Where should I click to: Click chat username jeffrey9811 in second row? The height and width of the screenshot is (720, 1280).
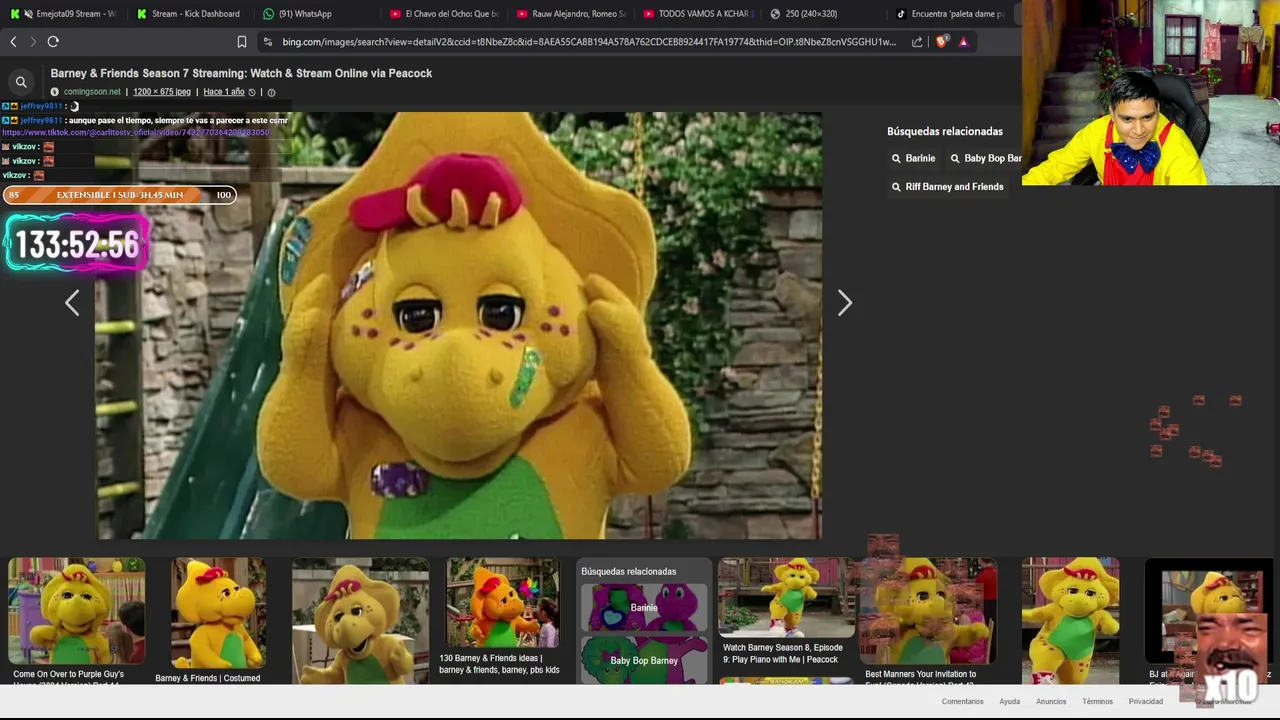click(41, 120)
